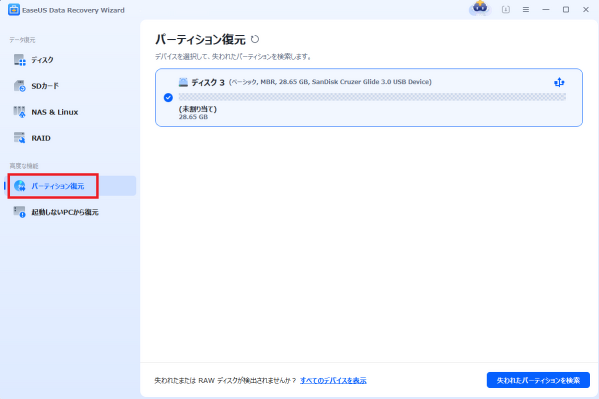Viewport: 599px width, 399px height.
Task: Toggle the ディスク 3 selection checkmark
Action: [168, 97]
